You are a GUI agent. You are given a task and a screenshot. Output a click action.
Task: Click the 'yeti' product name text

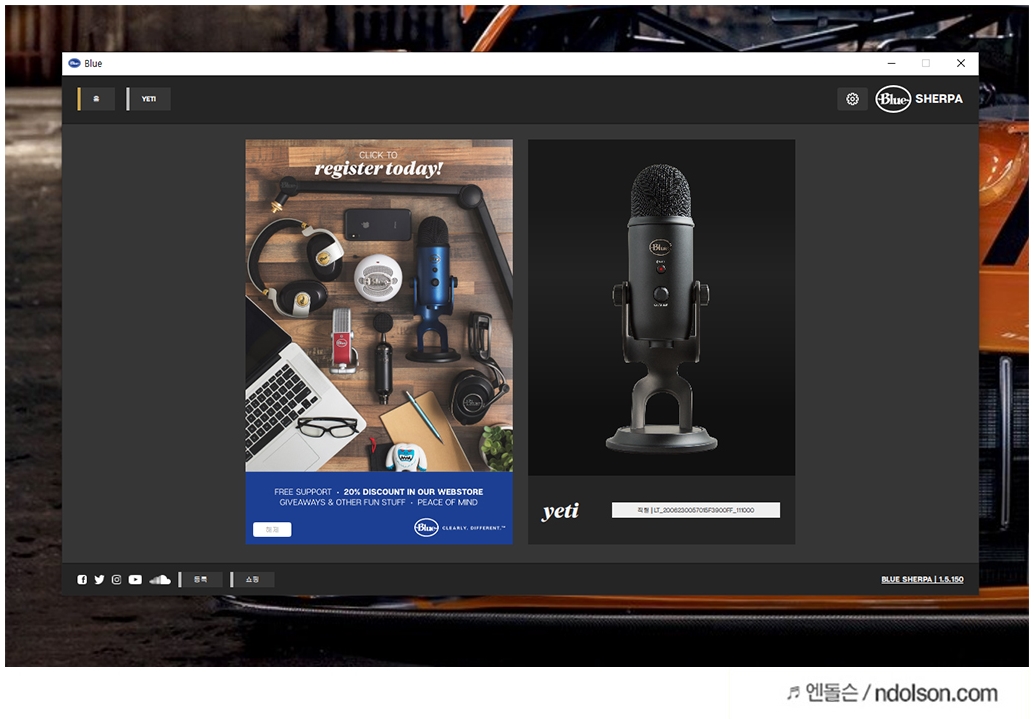coord(561,511)
